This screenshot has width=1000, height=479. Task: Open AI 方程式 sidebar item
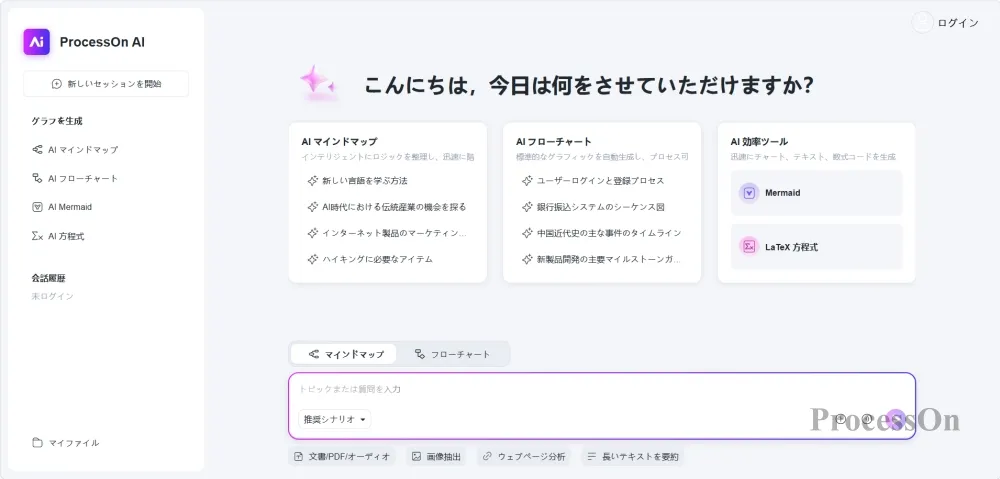tap(58, 236)
